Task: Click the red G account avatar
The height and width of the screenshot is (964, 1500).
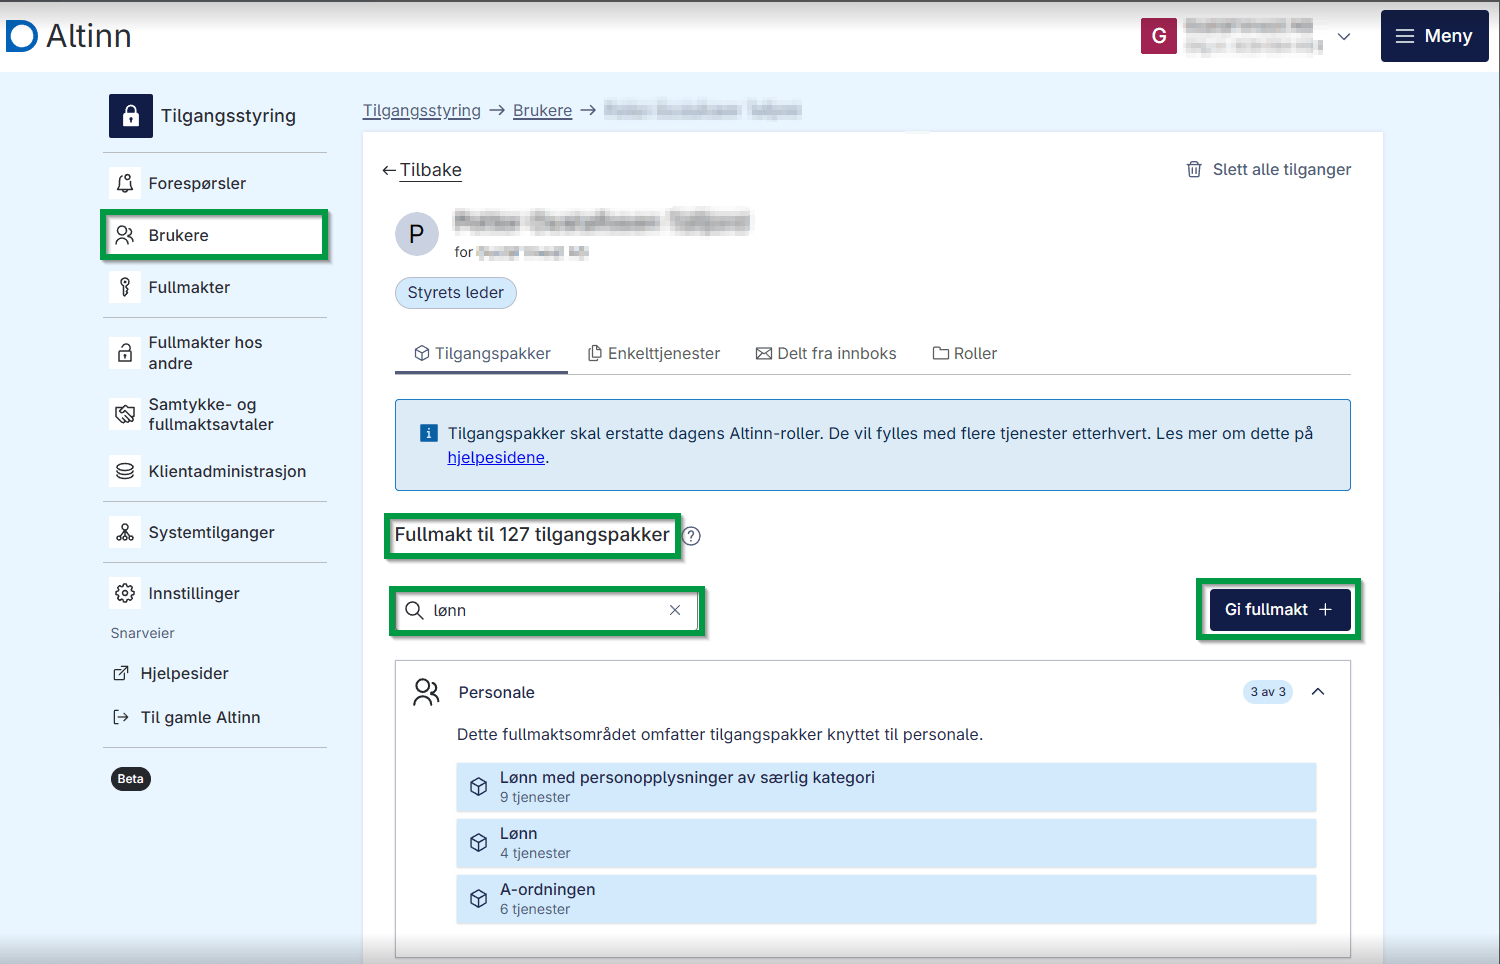Action: tap(1159, 36)
